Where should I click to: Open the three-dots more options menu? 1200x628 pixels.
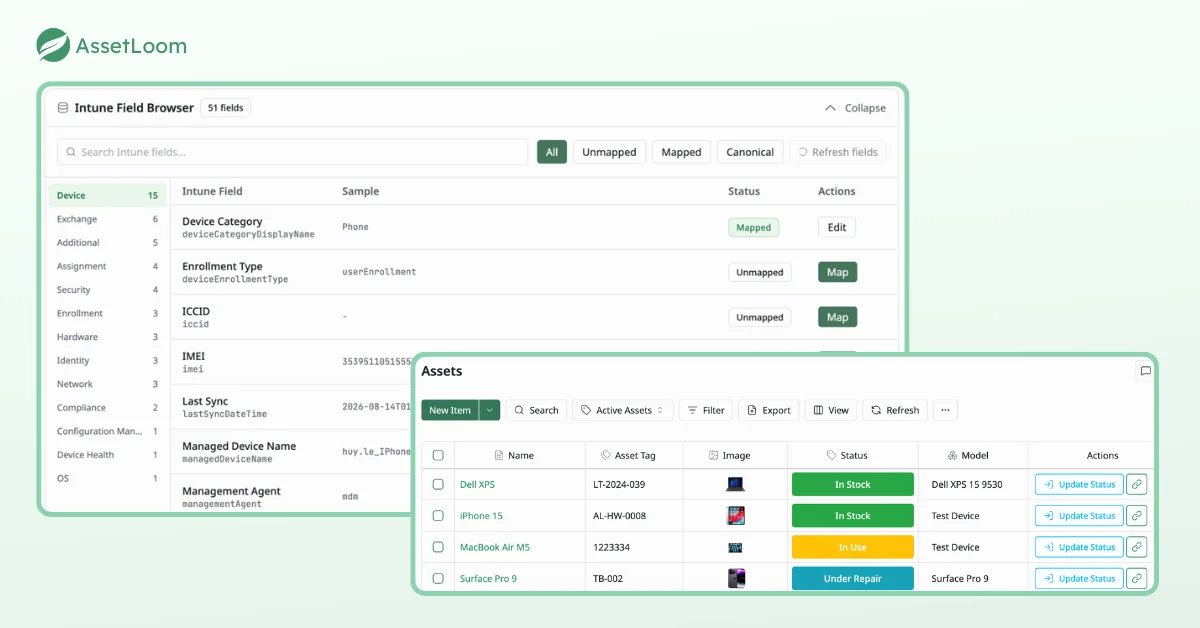944,410
